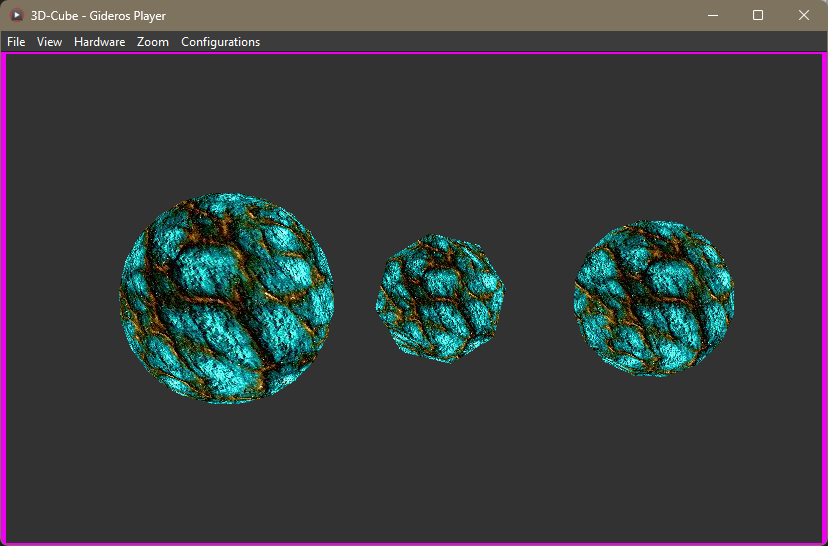
Task: Click the magenta border on the left edge
Action: click(3, 300)
